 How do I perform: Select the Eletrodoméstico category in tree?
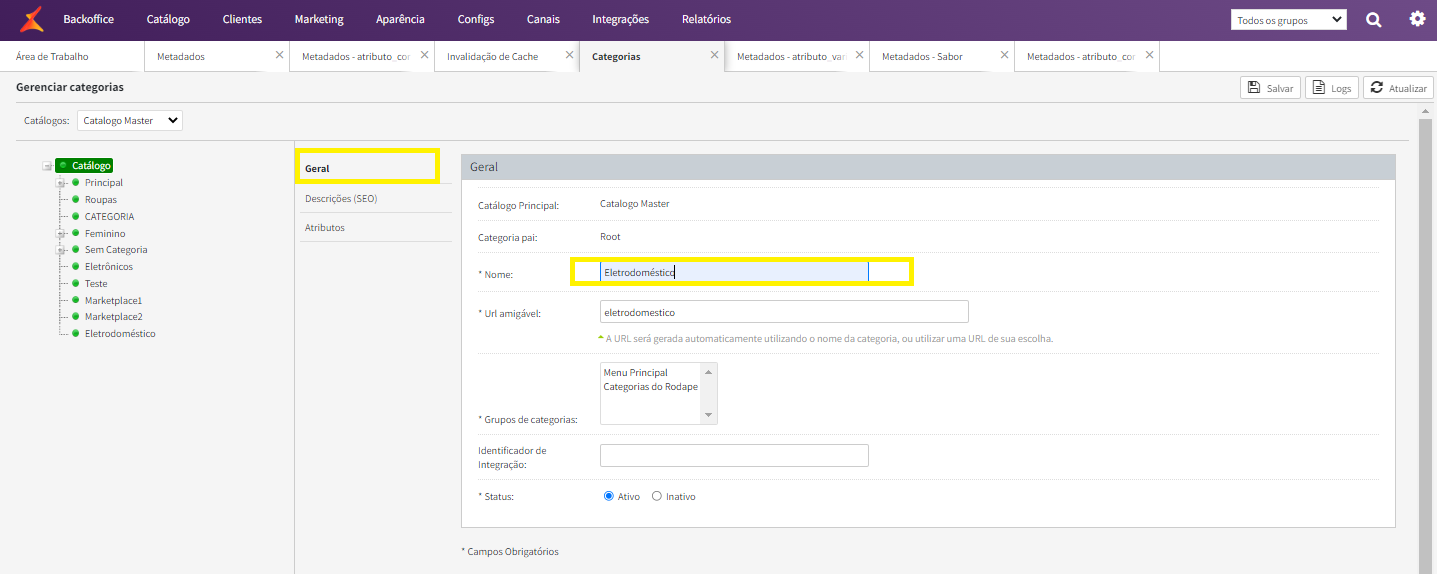coord(120,333)
